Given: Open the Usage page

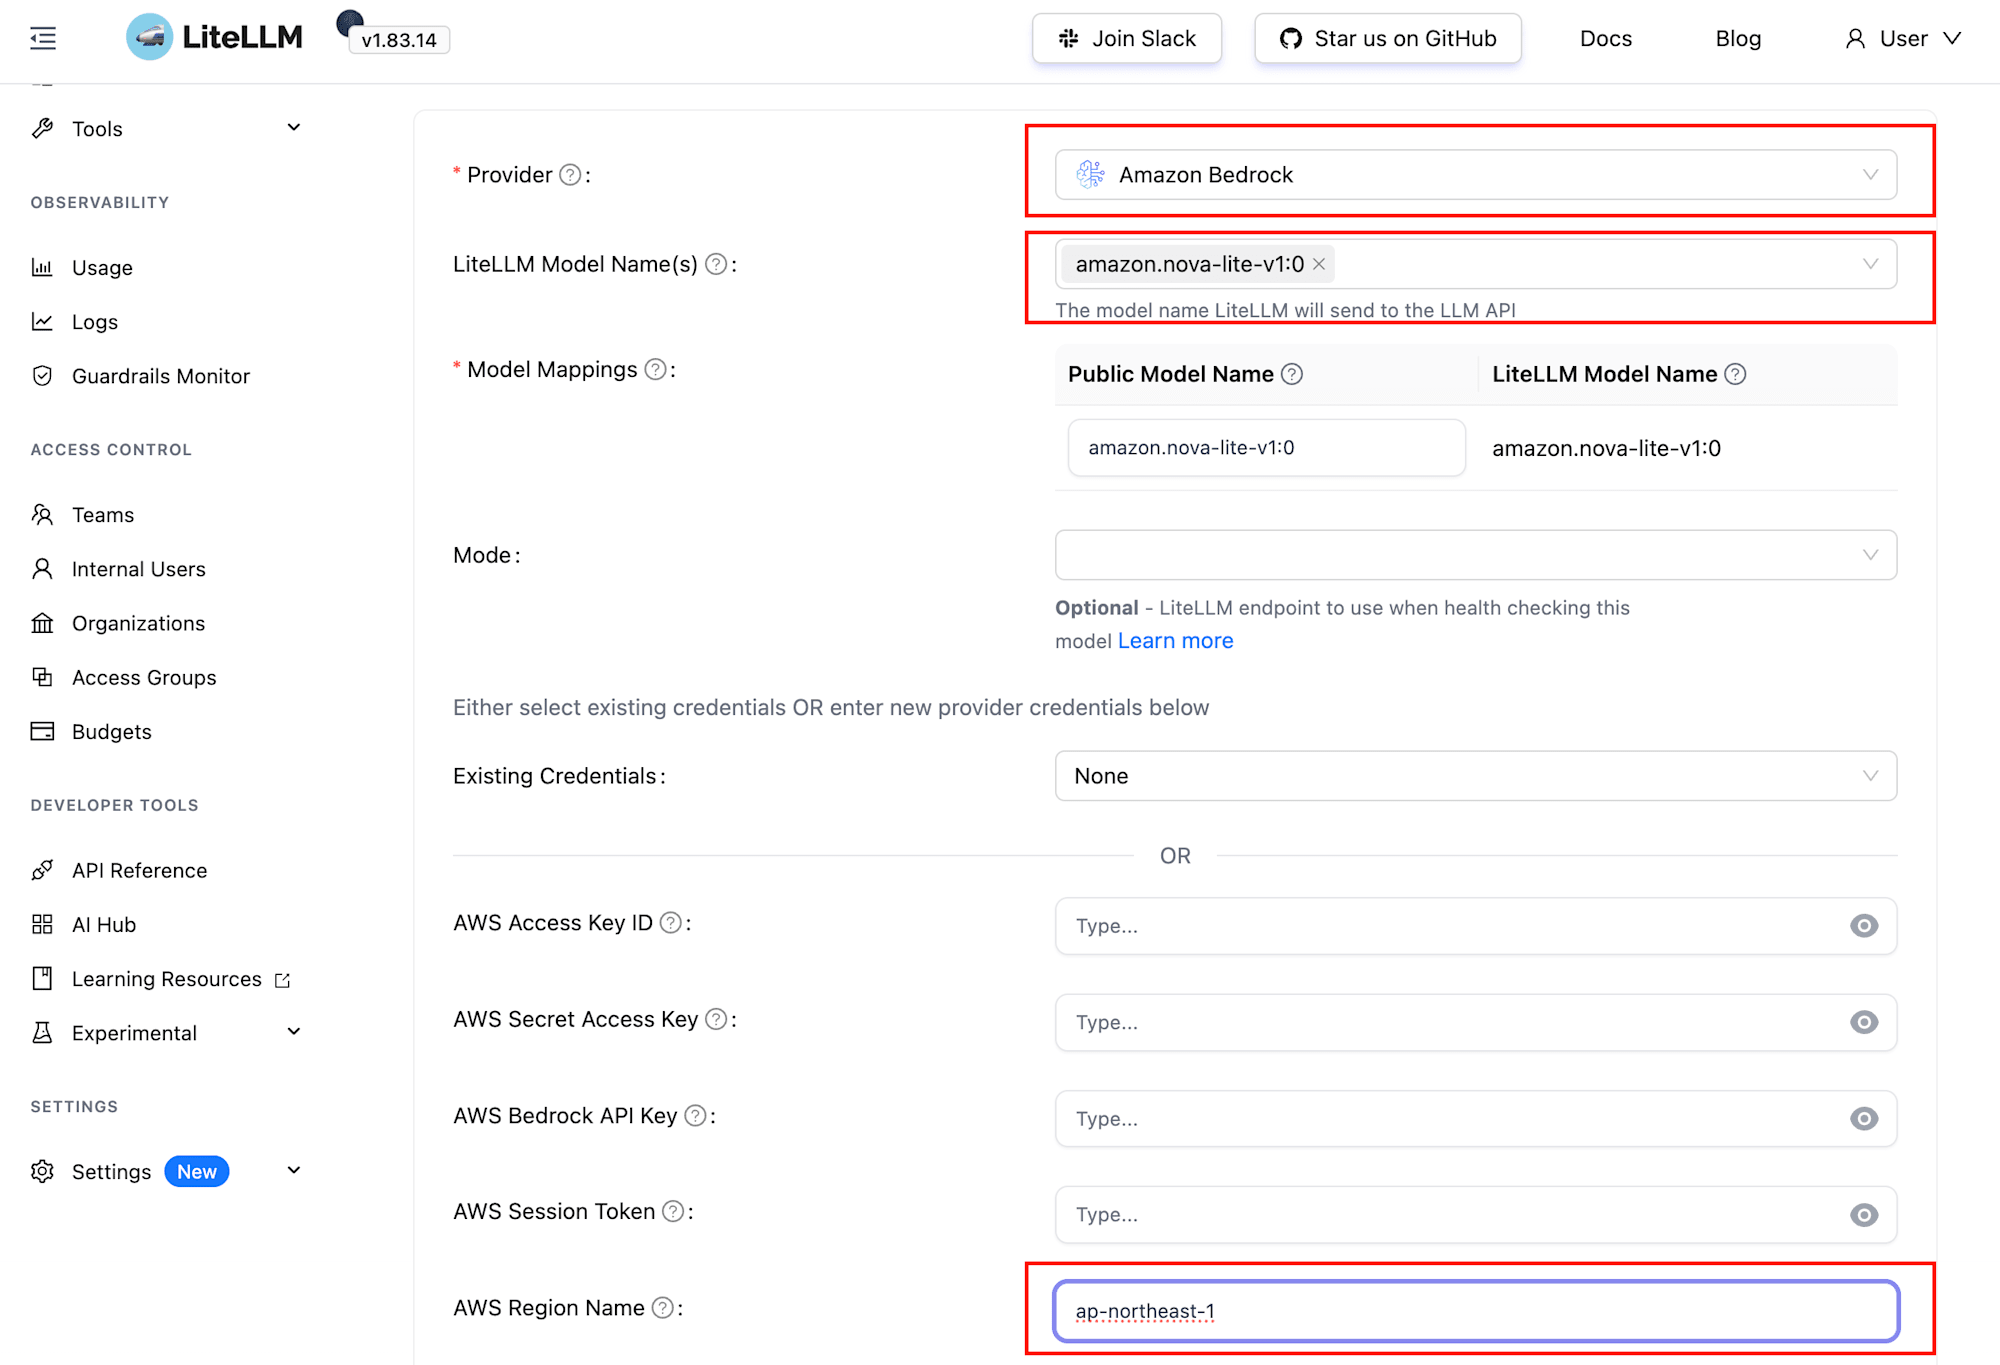Looking at the screenshot, I should (102, 267).
